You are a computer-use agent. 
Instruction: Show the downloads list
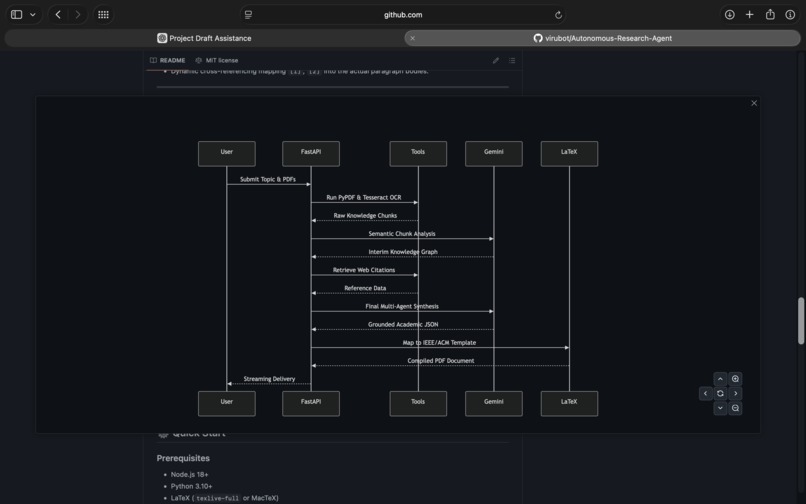pos(729,14)
